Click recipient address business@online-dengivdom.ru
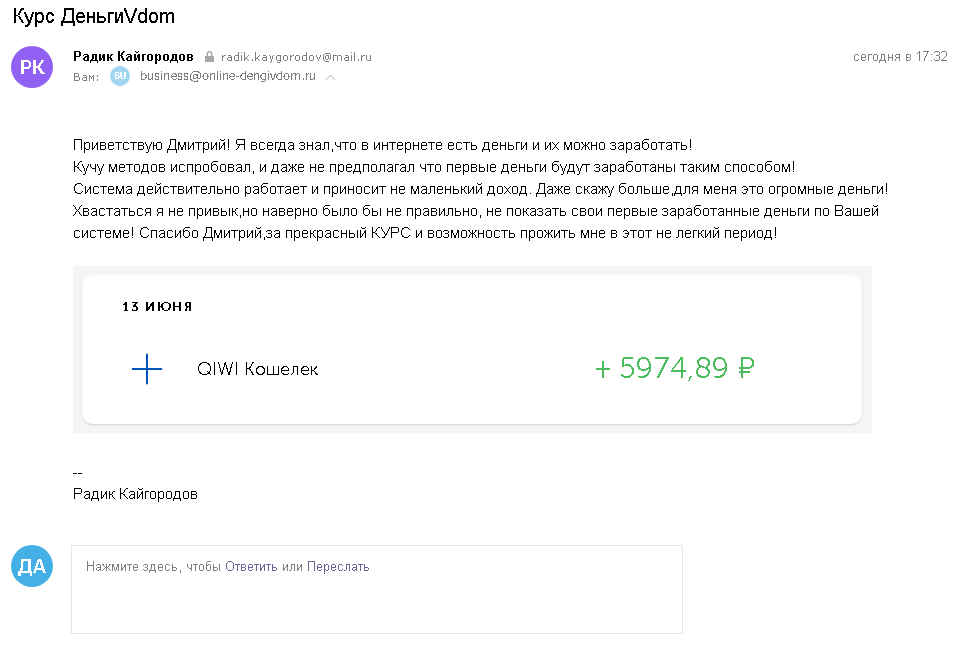The image size is (964, 661). point(228,76)
